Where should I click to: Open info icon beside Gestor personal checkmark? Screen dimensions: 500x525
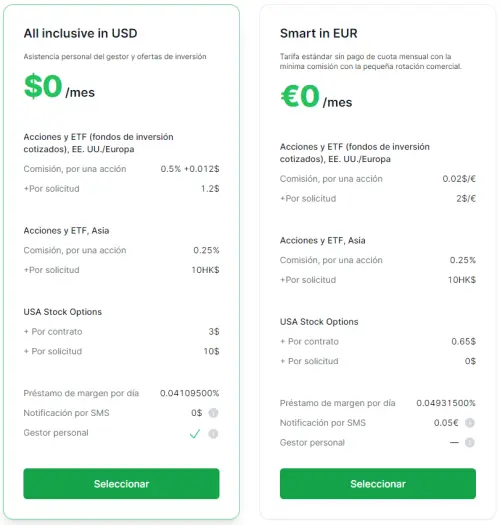coord(213,434)
